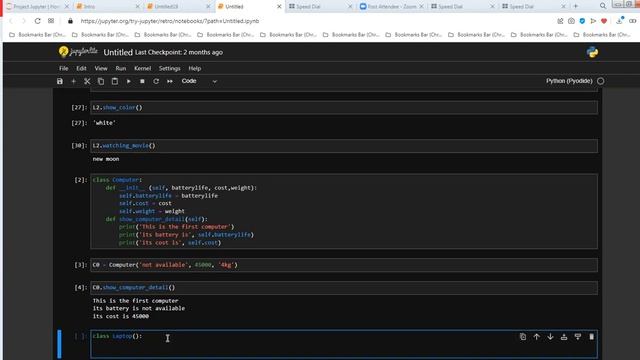The image size is (640, 360).
Task: Switch to the Intro browser tab
Action: [107, 7]
